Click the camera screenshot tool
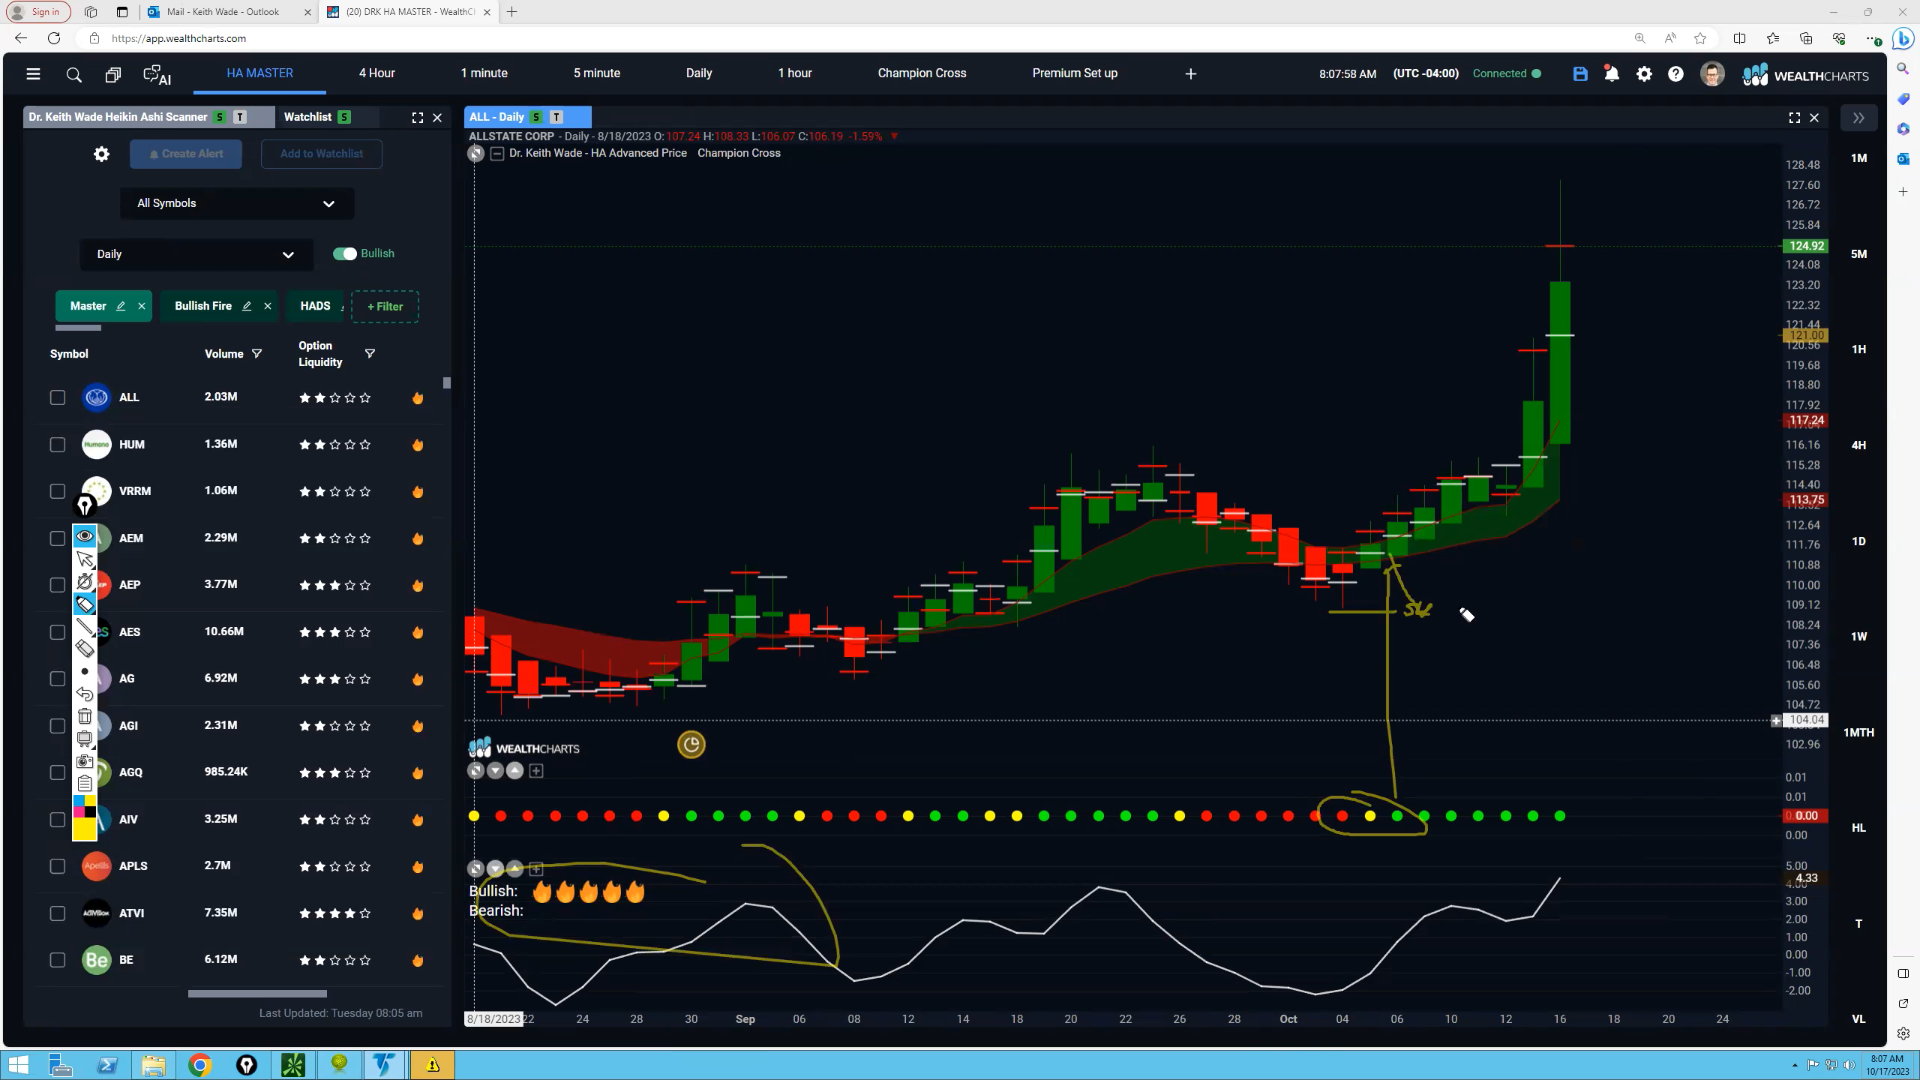The height and width of the screenshot is (1080, 1920). pos(85,761)
